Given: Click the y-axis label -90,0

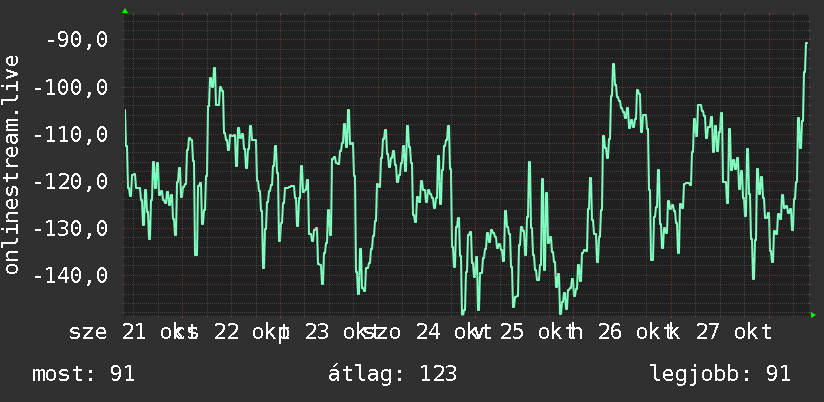Looking at the screenshot, I should (x=77, y=40).
